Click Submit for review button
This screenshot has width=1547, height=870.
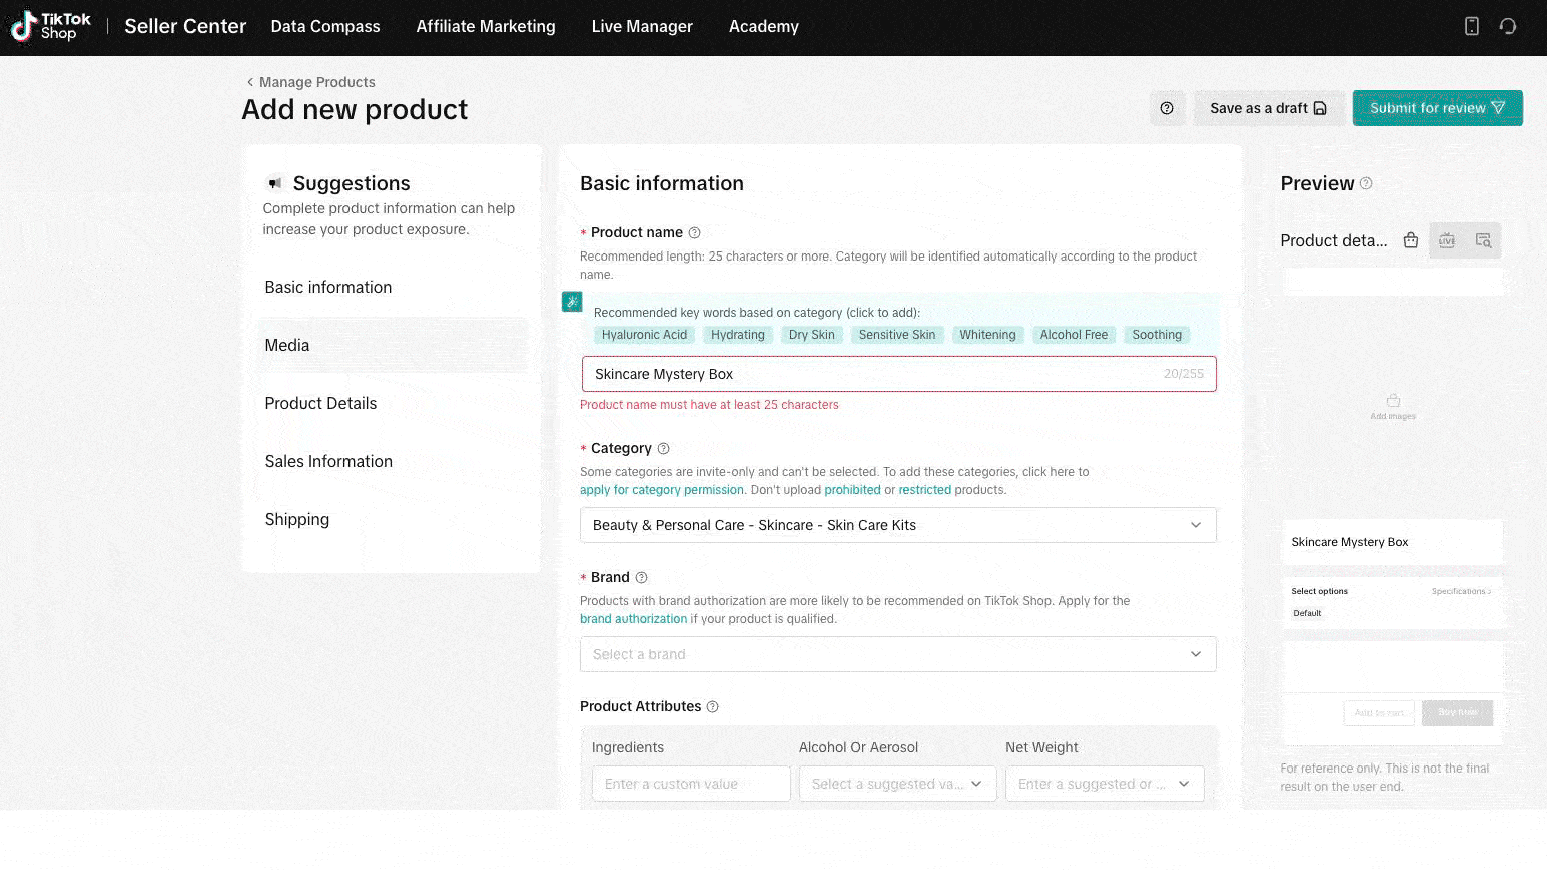tap(1436, 108)
